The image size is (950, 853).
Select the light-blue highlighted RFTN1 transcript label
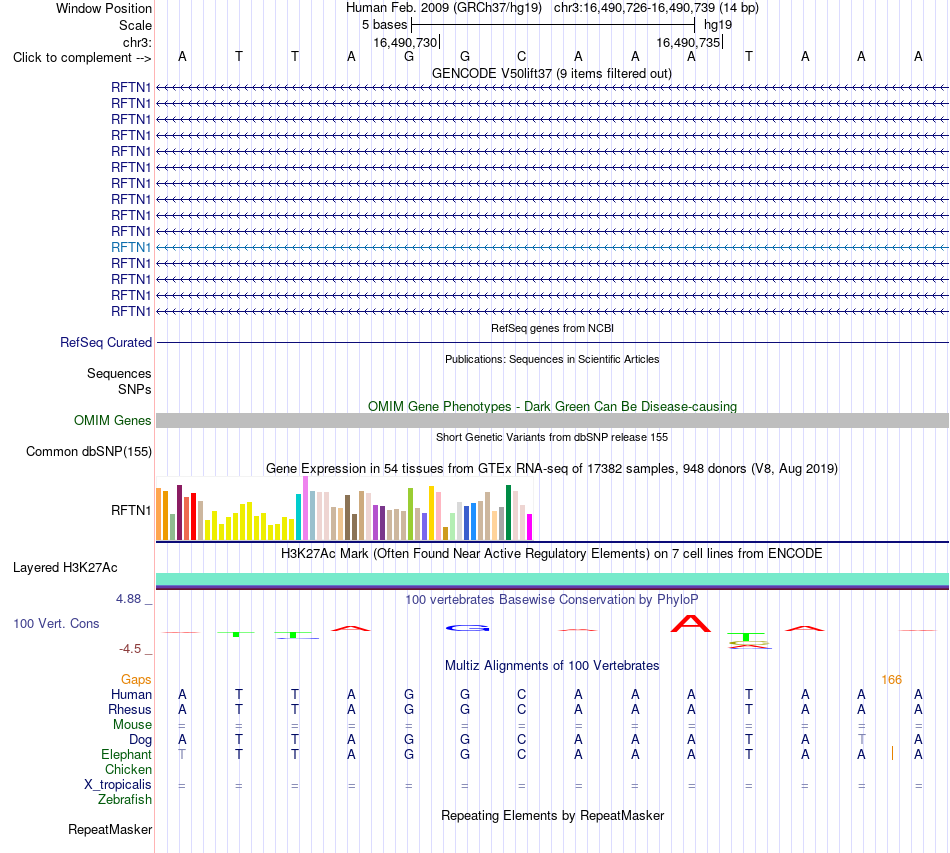coord(131,247)
